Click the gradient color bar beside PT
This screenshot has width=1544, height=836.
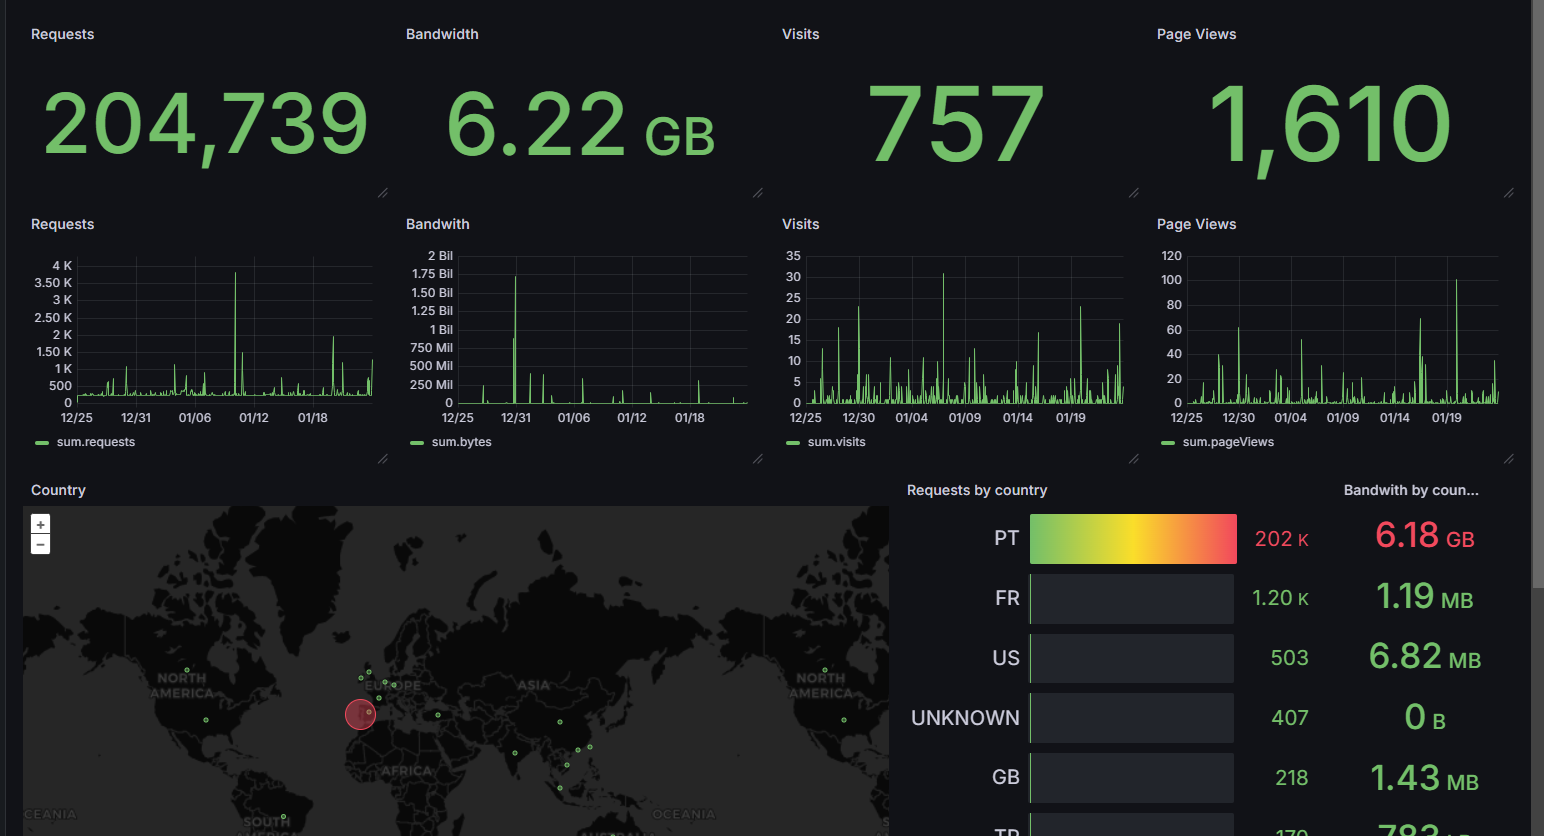(x=1132, y=538)
